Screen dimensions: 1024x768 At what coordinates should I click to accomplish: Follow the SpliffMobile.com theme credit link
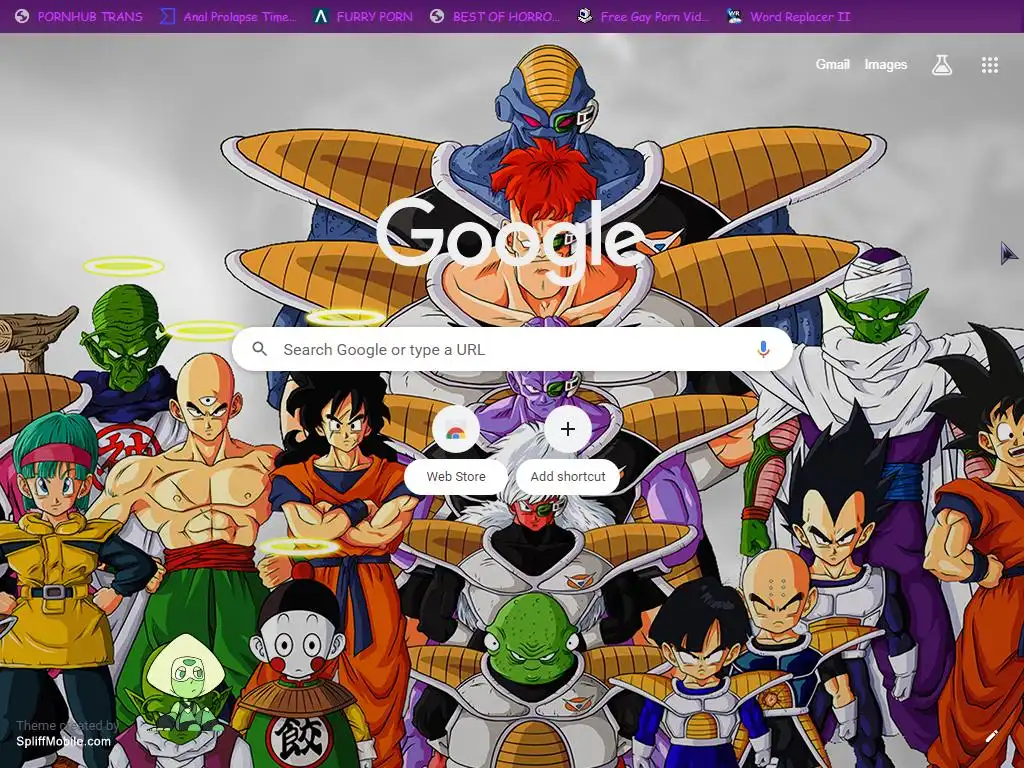tap(63, 741)
